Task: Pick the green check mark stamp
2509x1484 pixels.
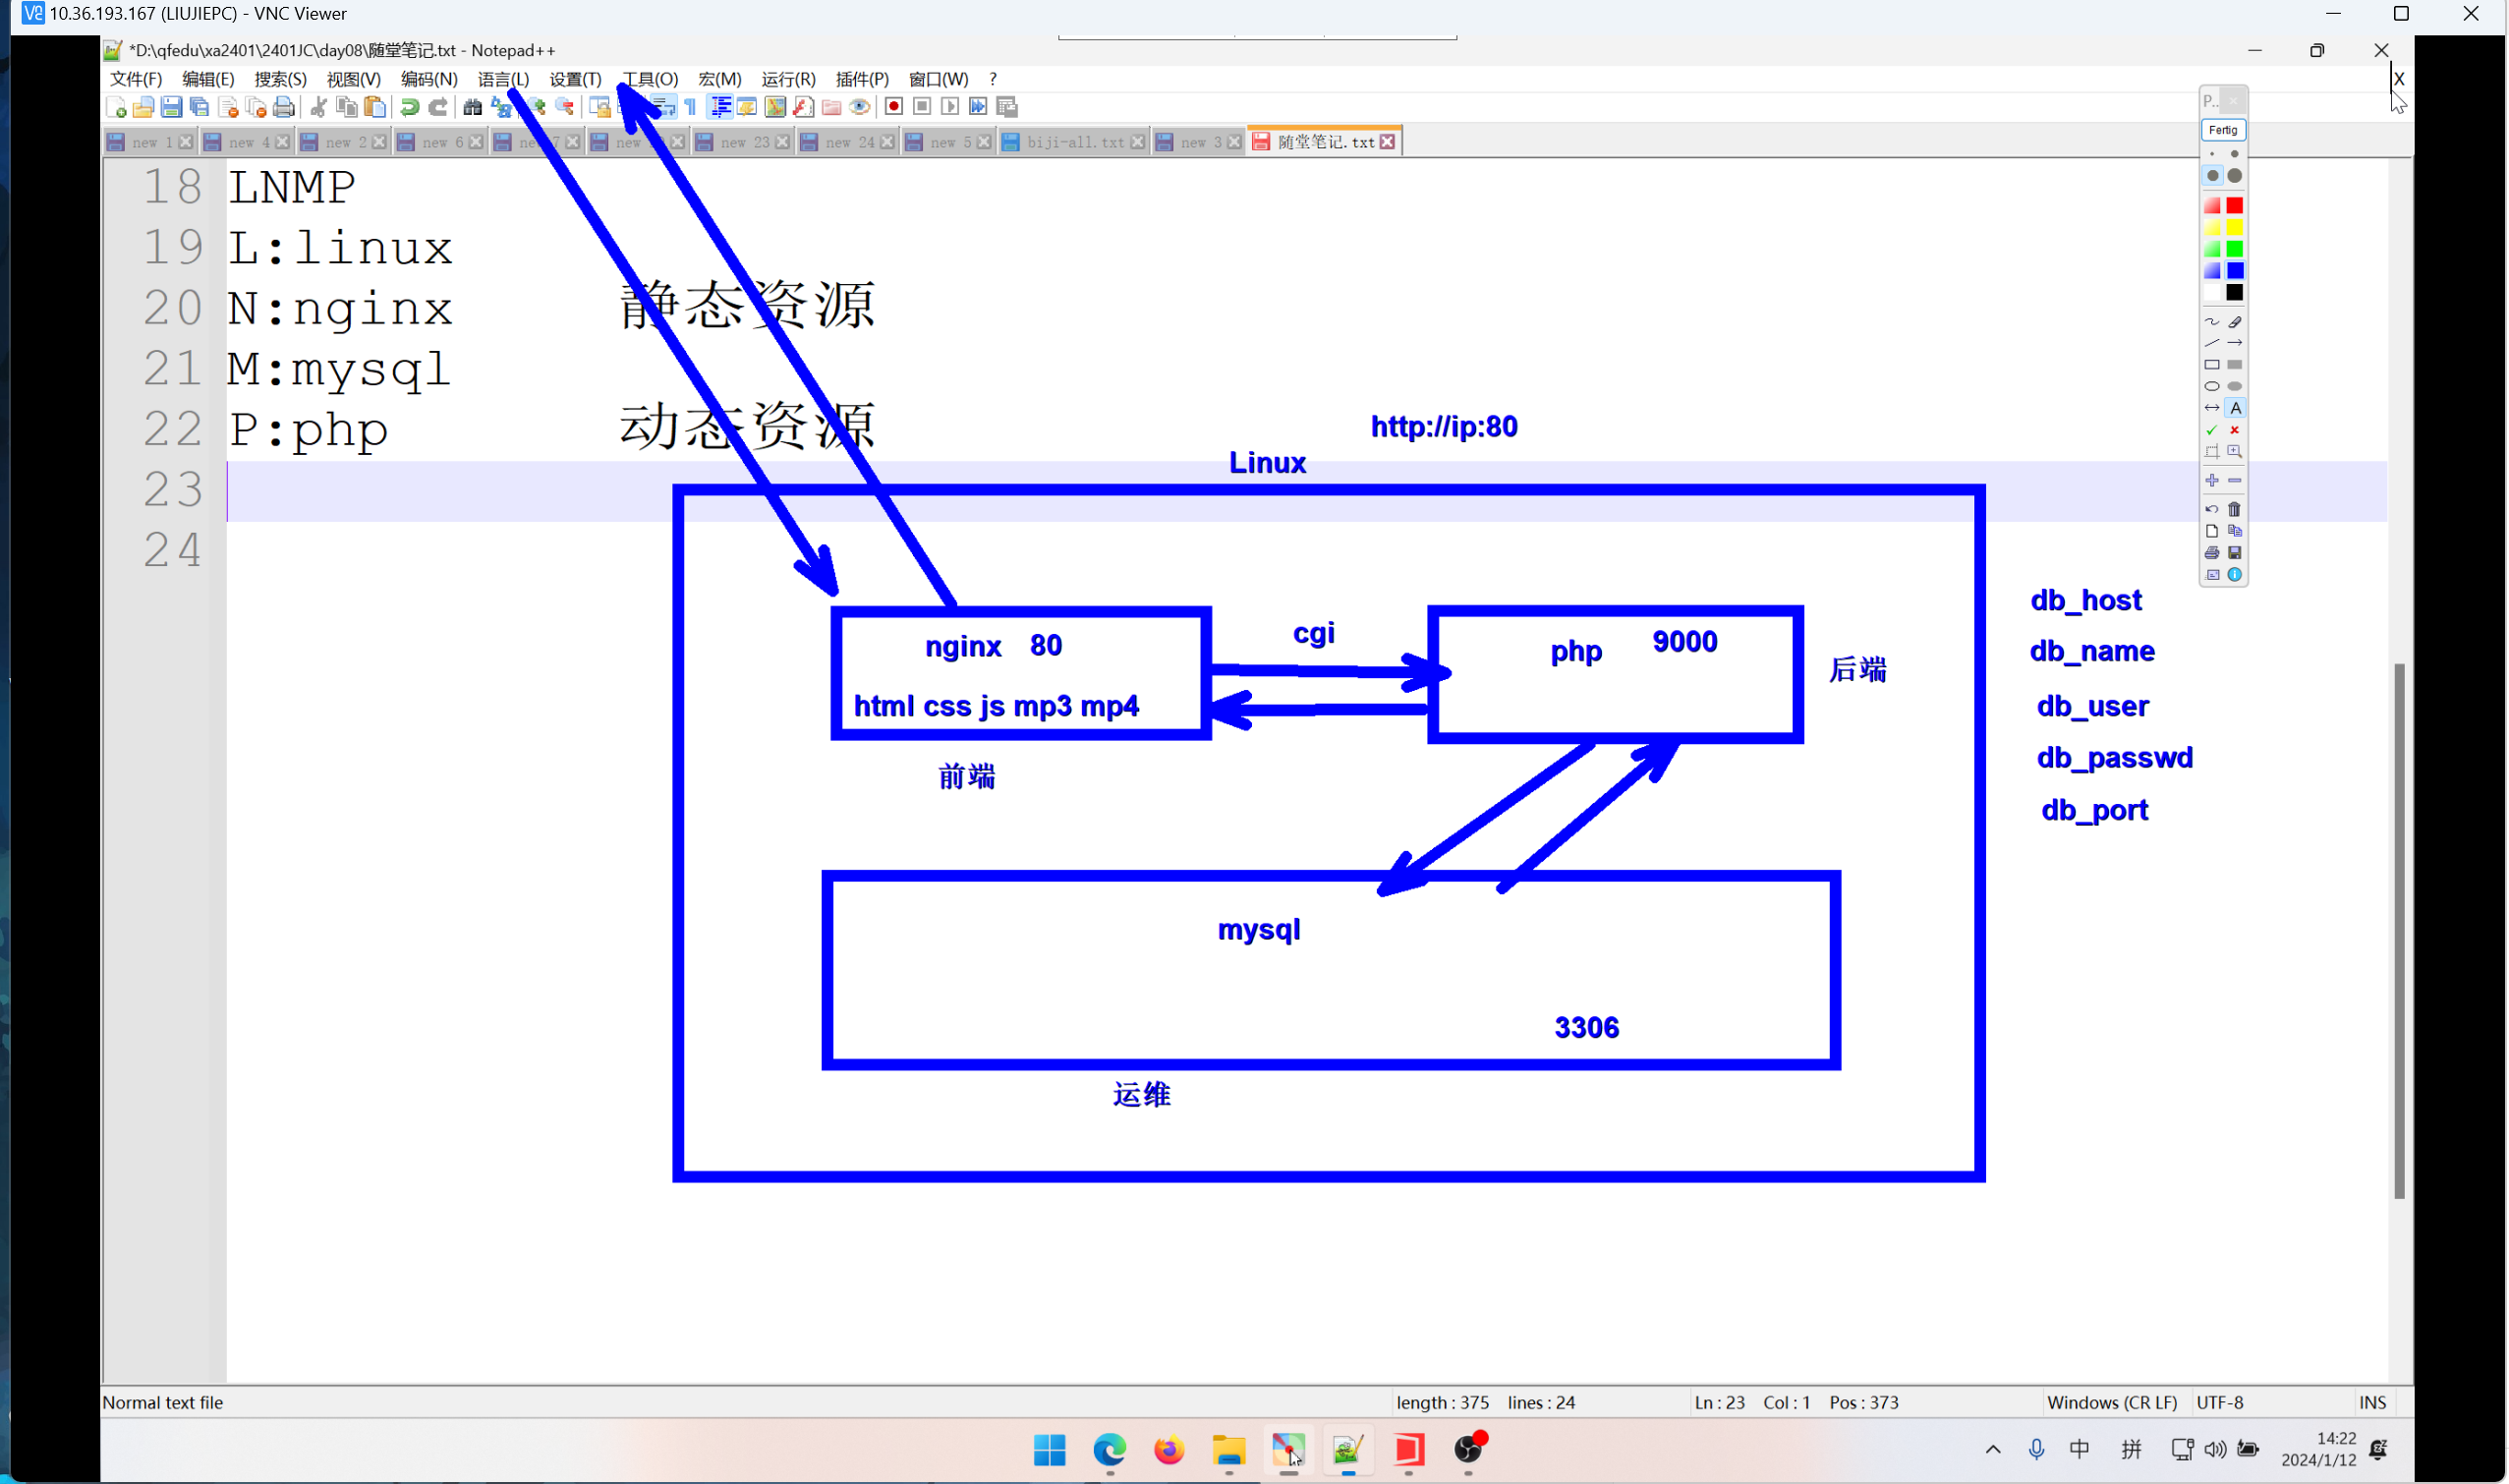Action: point(2211,430)
